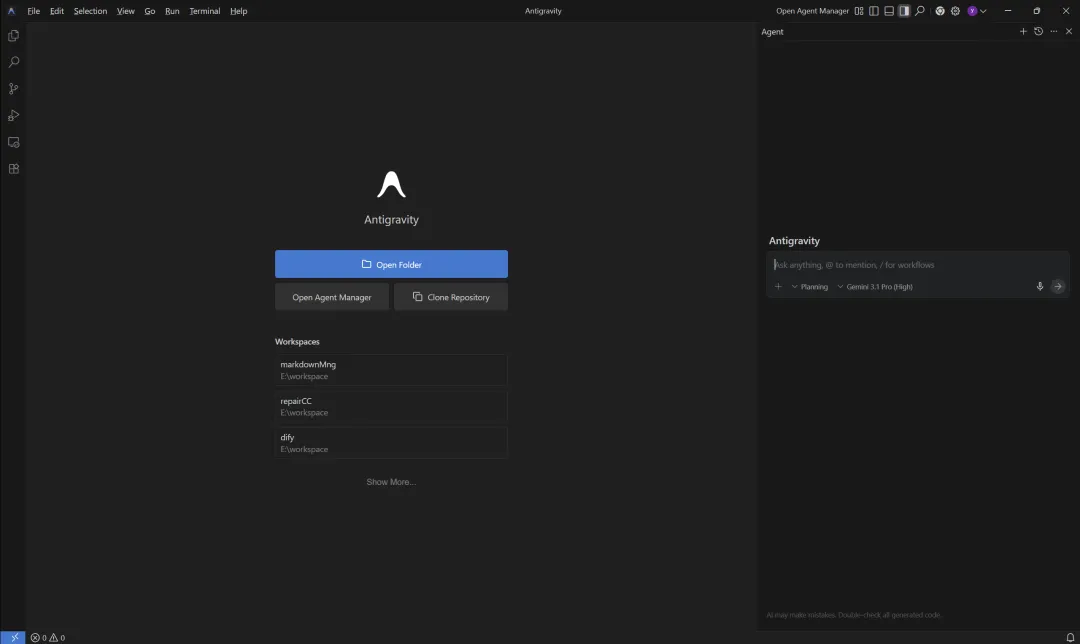Toggle the primary side bar
Screen dimensions: 1080x644
pos(873,11)
